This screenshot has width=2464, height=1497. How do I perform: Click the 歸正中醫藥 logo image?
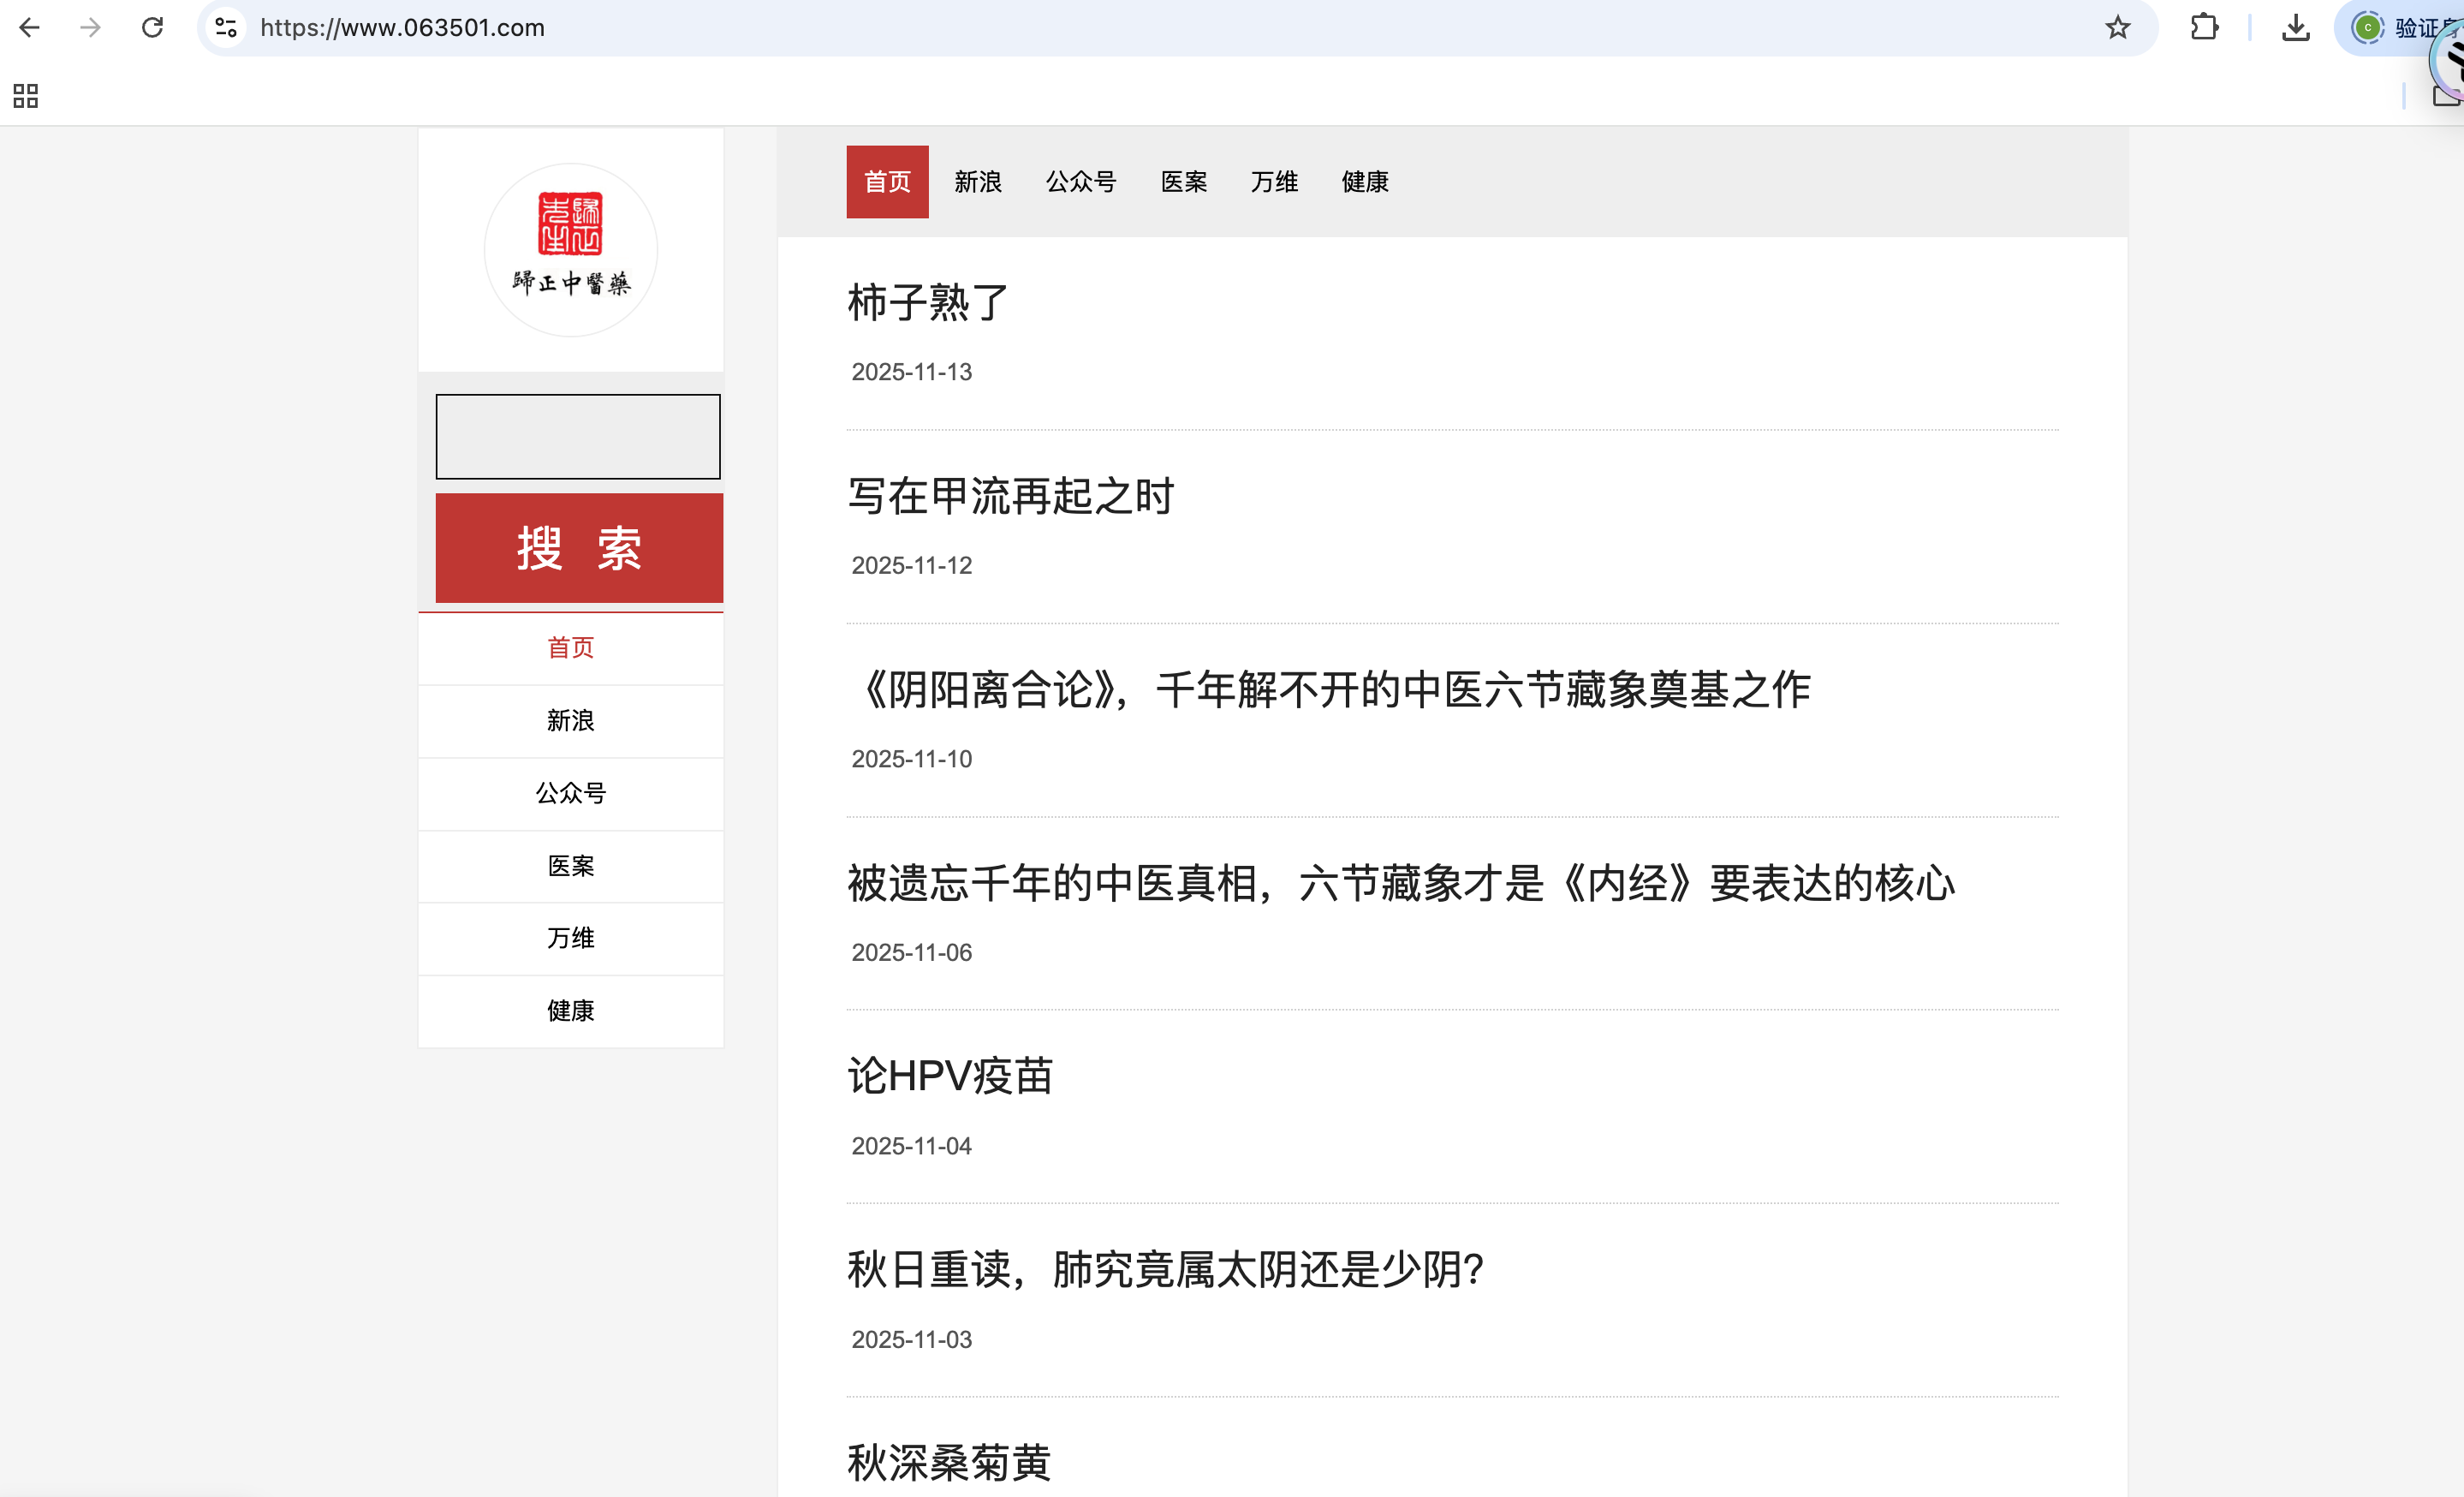coord(570,249)
